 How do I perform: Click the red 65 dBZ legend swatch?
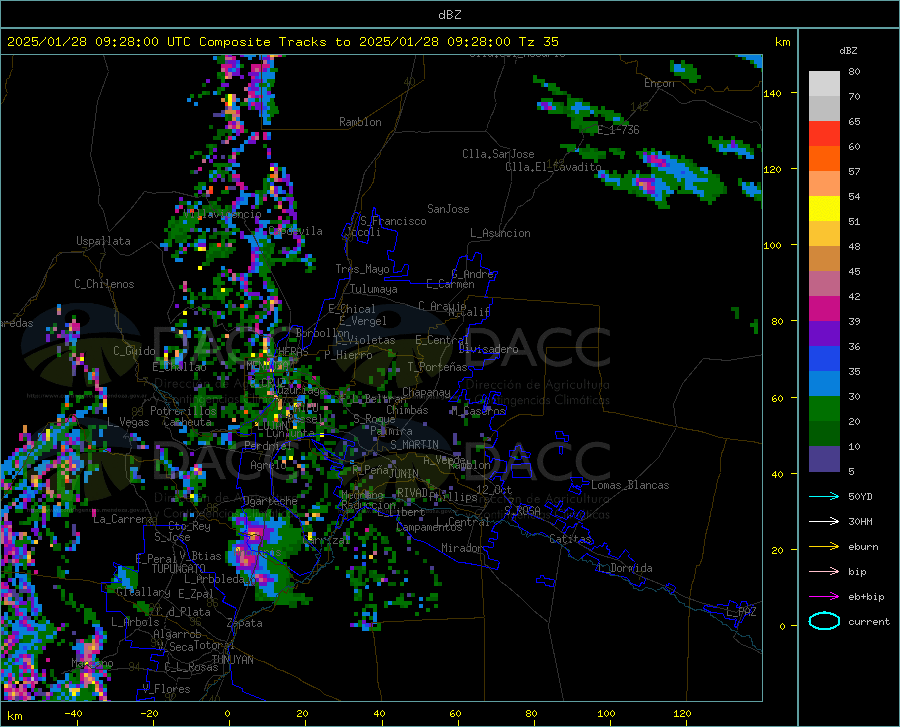pyautogui.click(x=824, y=134)
